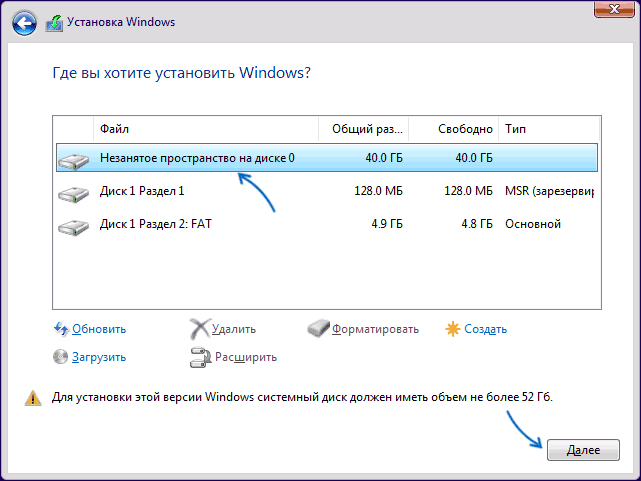This screenshot has height=481, width=641.
Task: Click the 128.0 МБ free space value
Action: point(468,191)
